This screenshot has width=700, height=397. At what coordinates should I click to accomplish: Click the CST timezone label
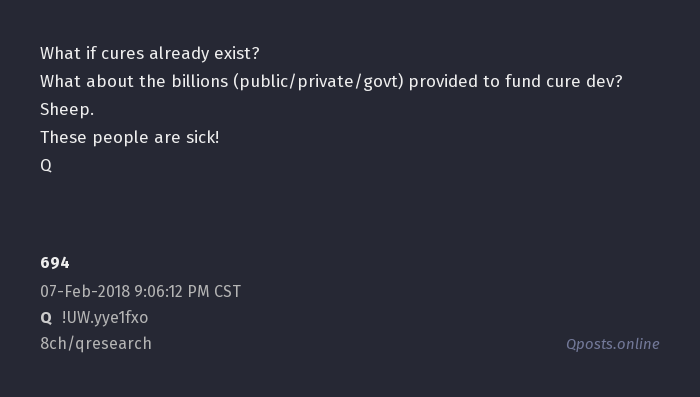[x=227, y=292]
